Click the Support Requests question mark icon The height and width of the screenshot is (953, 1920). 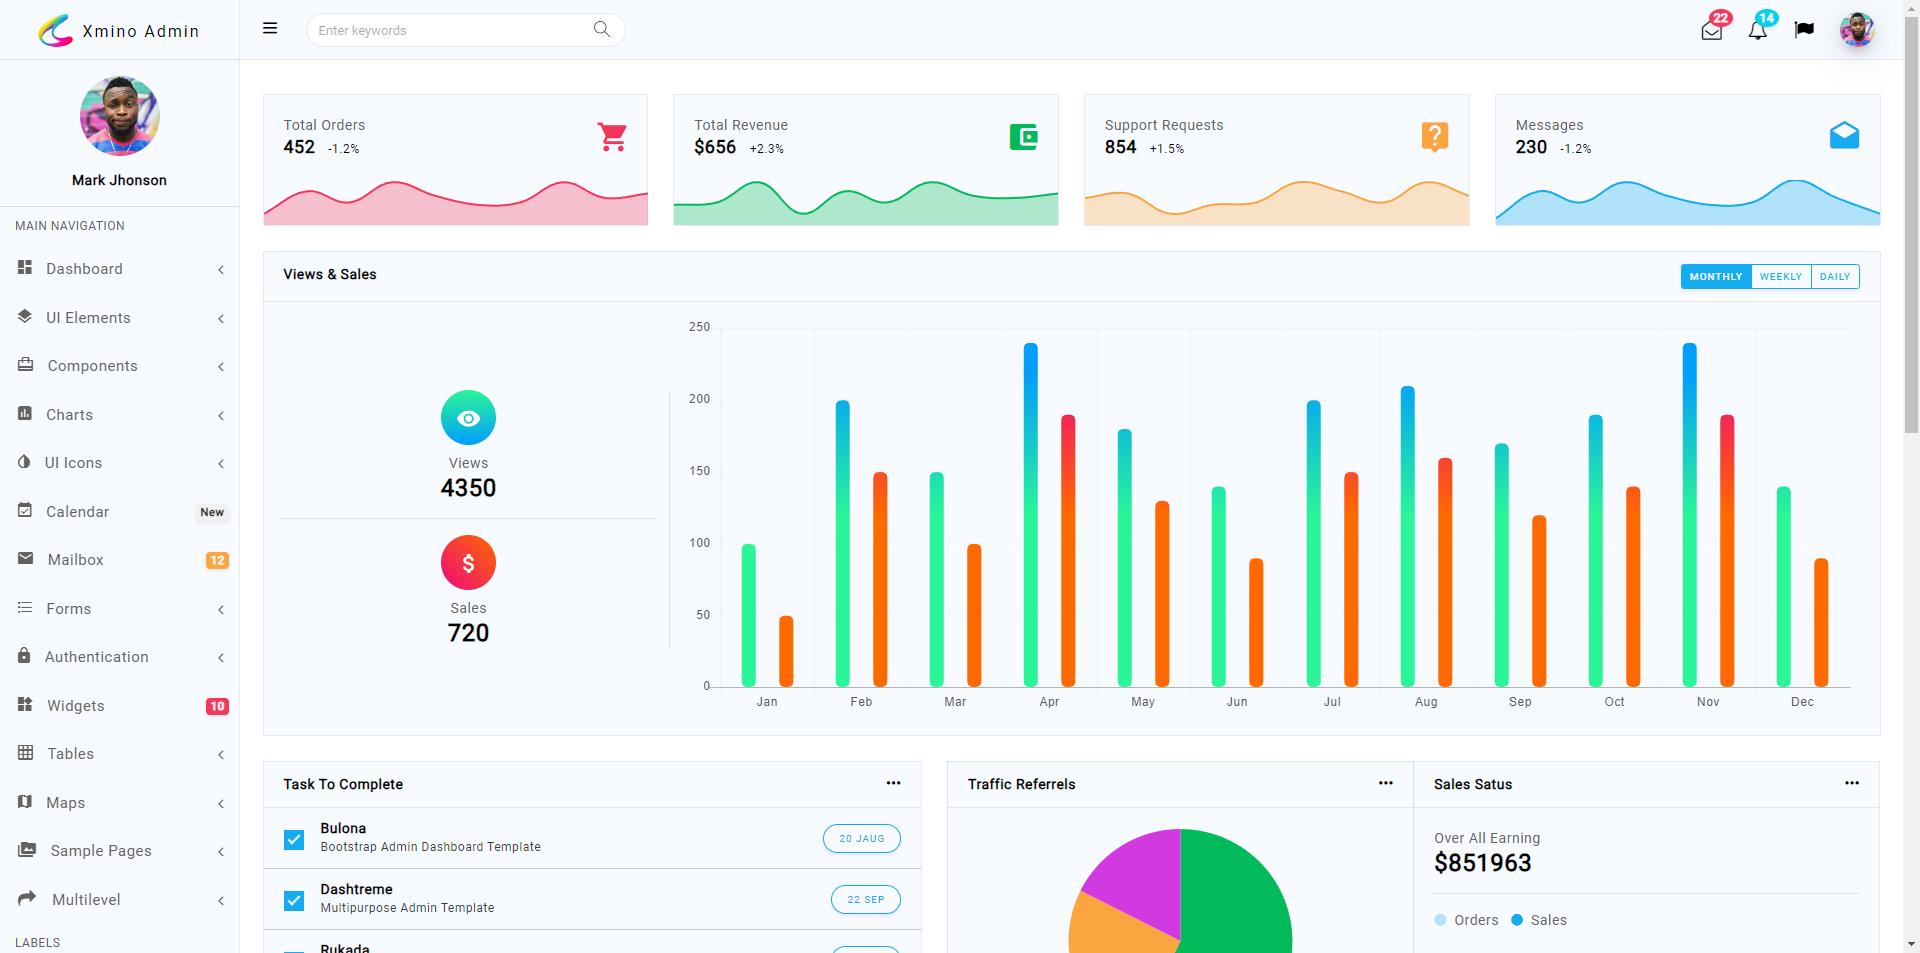[1435, 136]
